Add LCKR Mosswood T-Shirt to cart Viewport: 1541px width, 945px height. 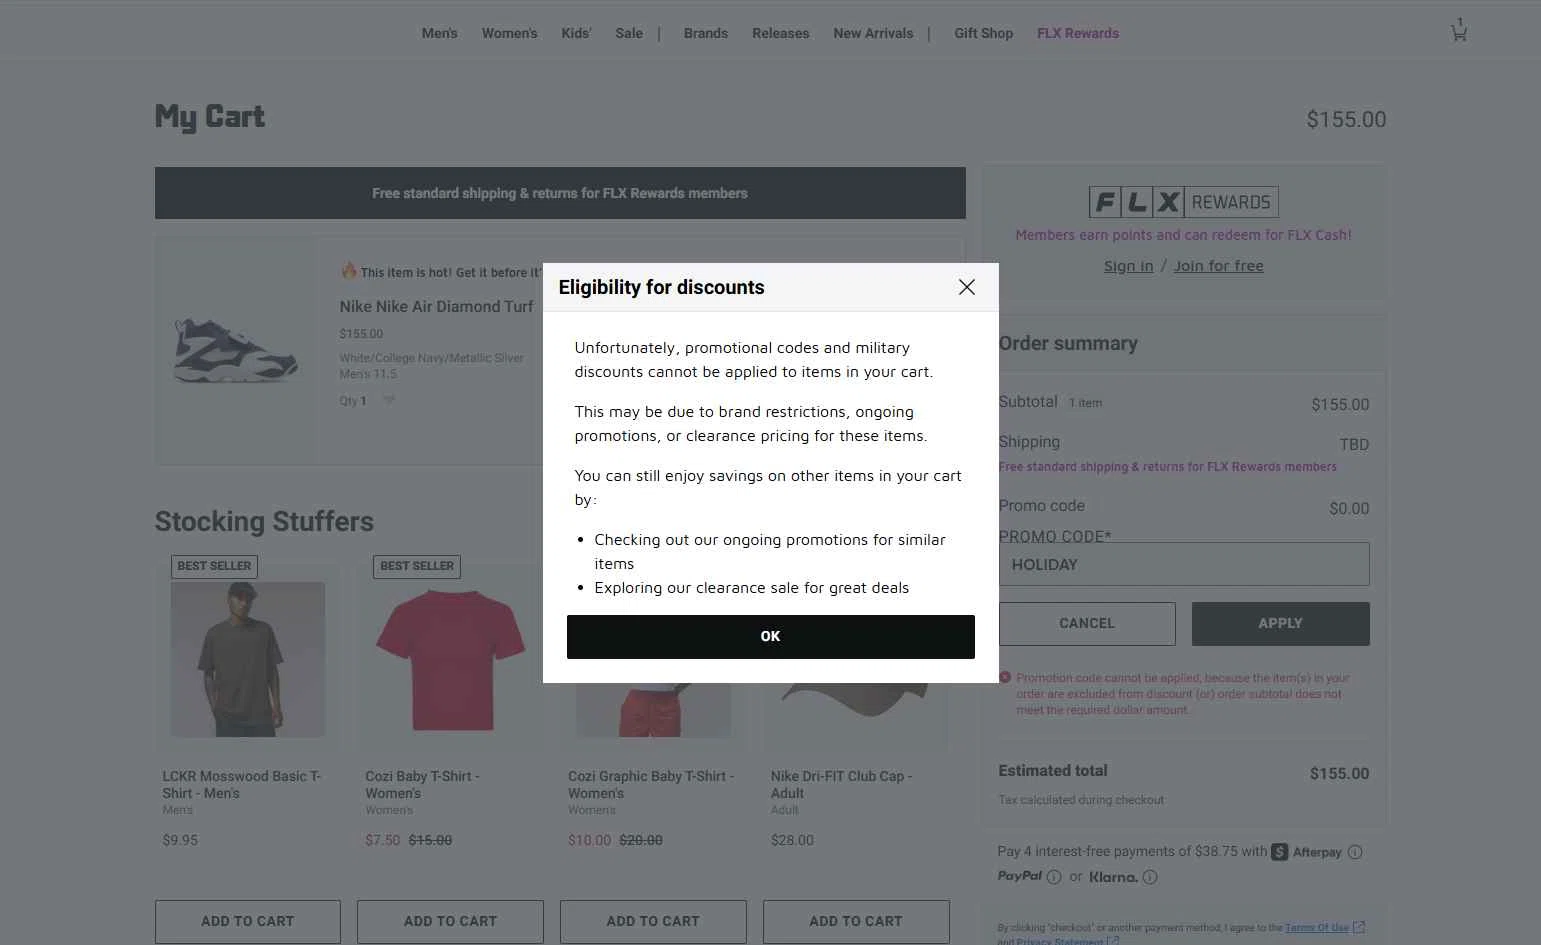pos(248,921)
